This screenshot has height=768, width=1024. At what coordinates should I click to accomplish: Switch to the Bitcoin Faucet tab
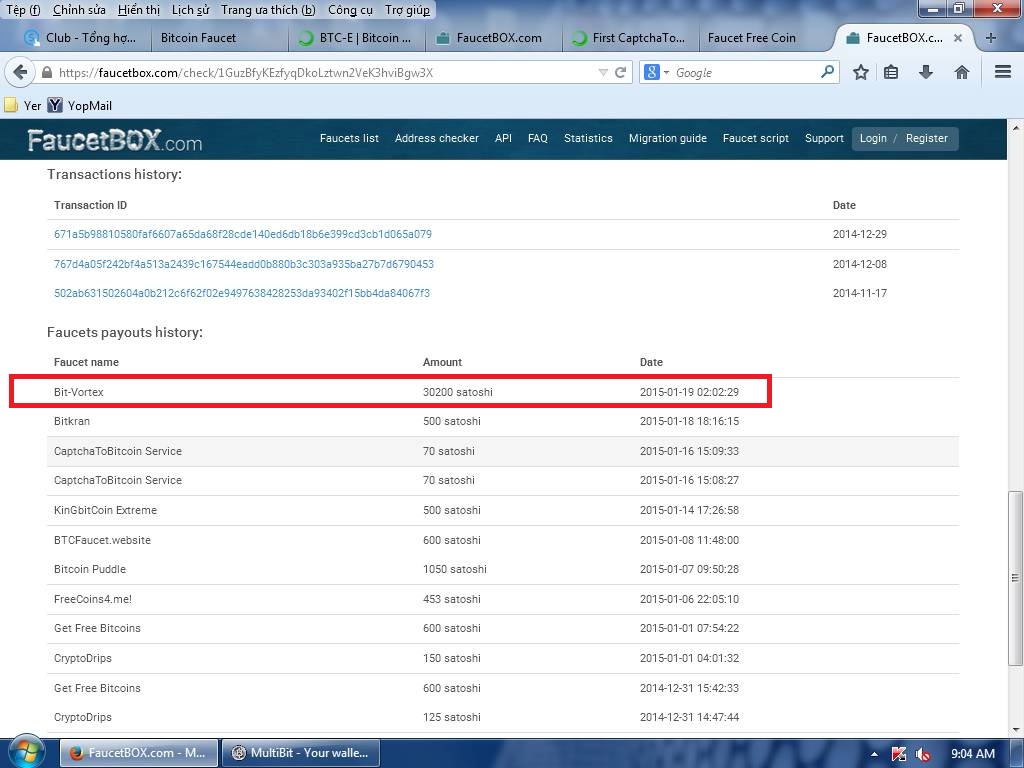click(x=199, y=38)
